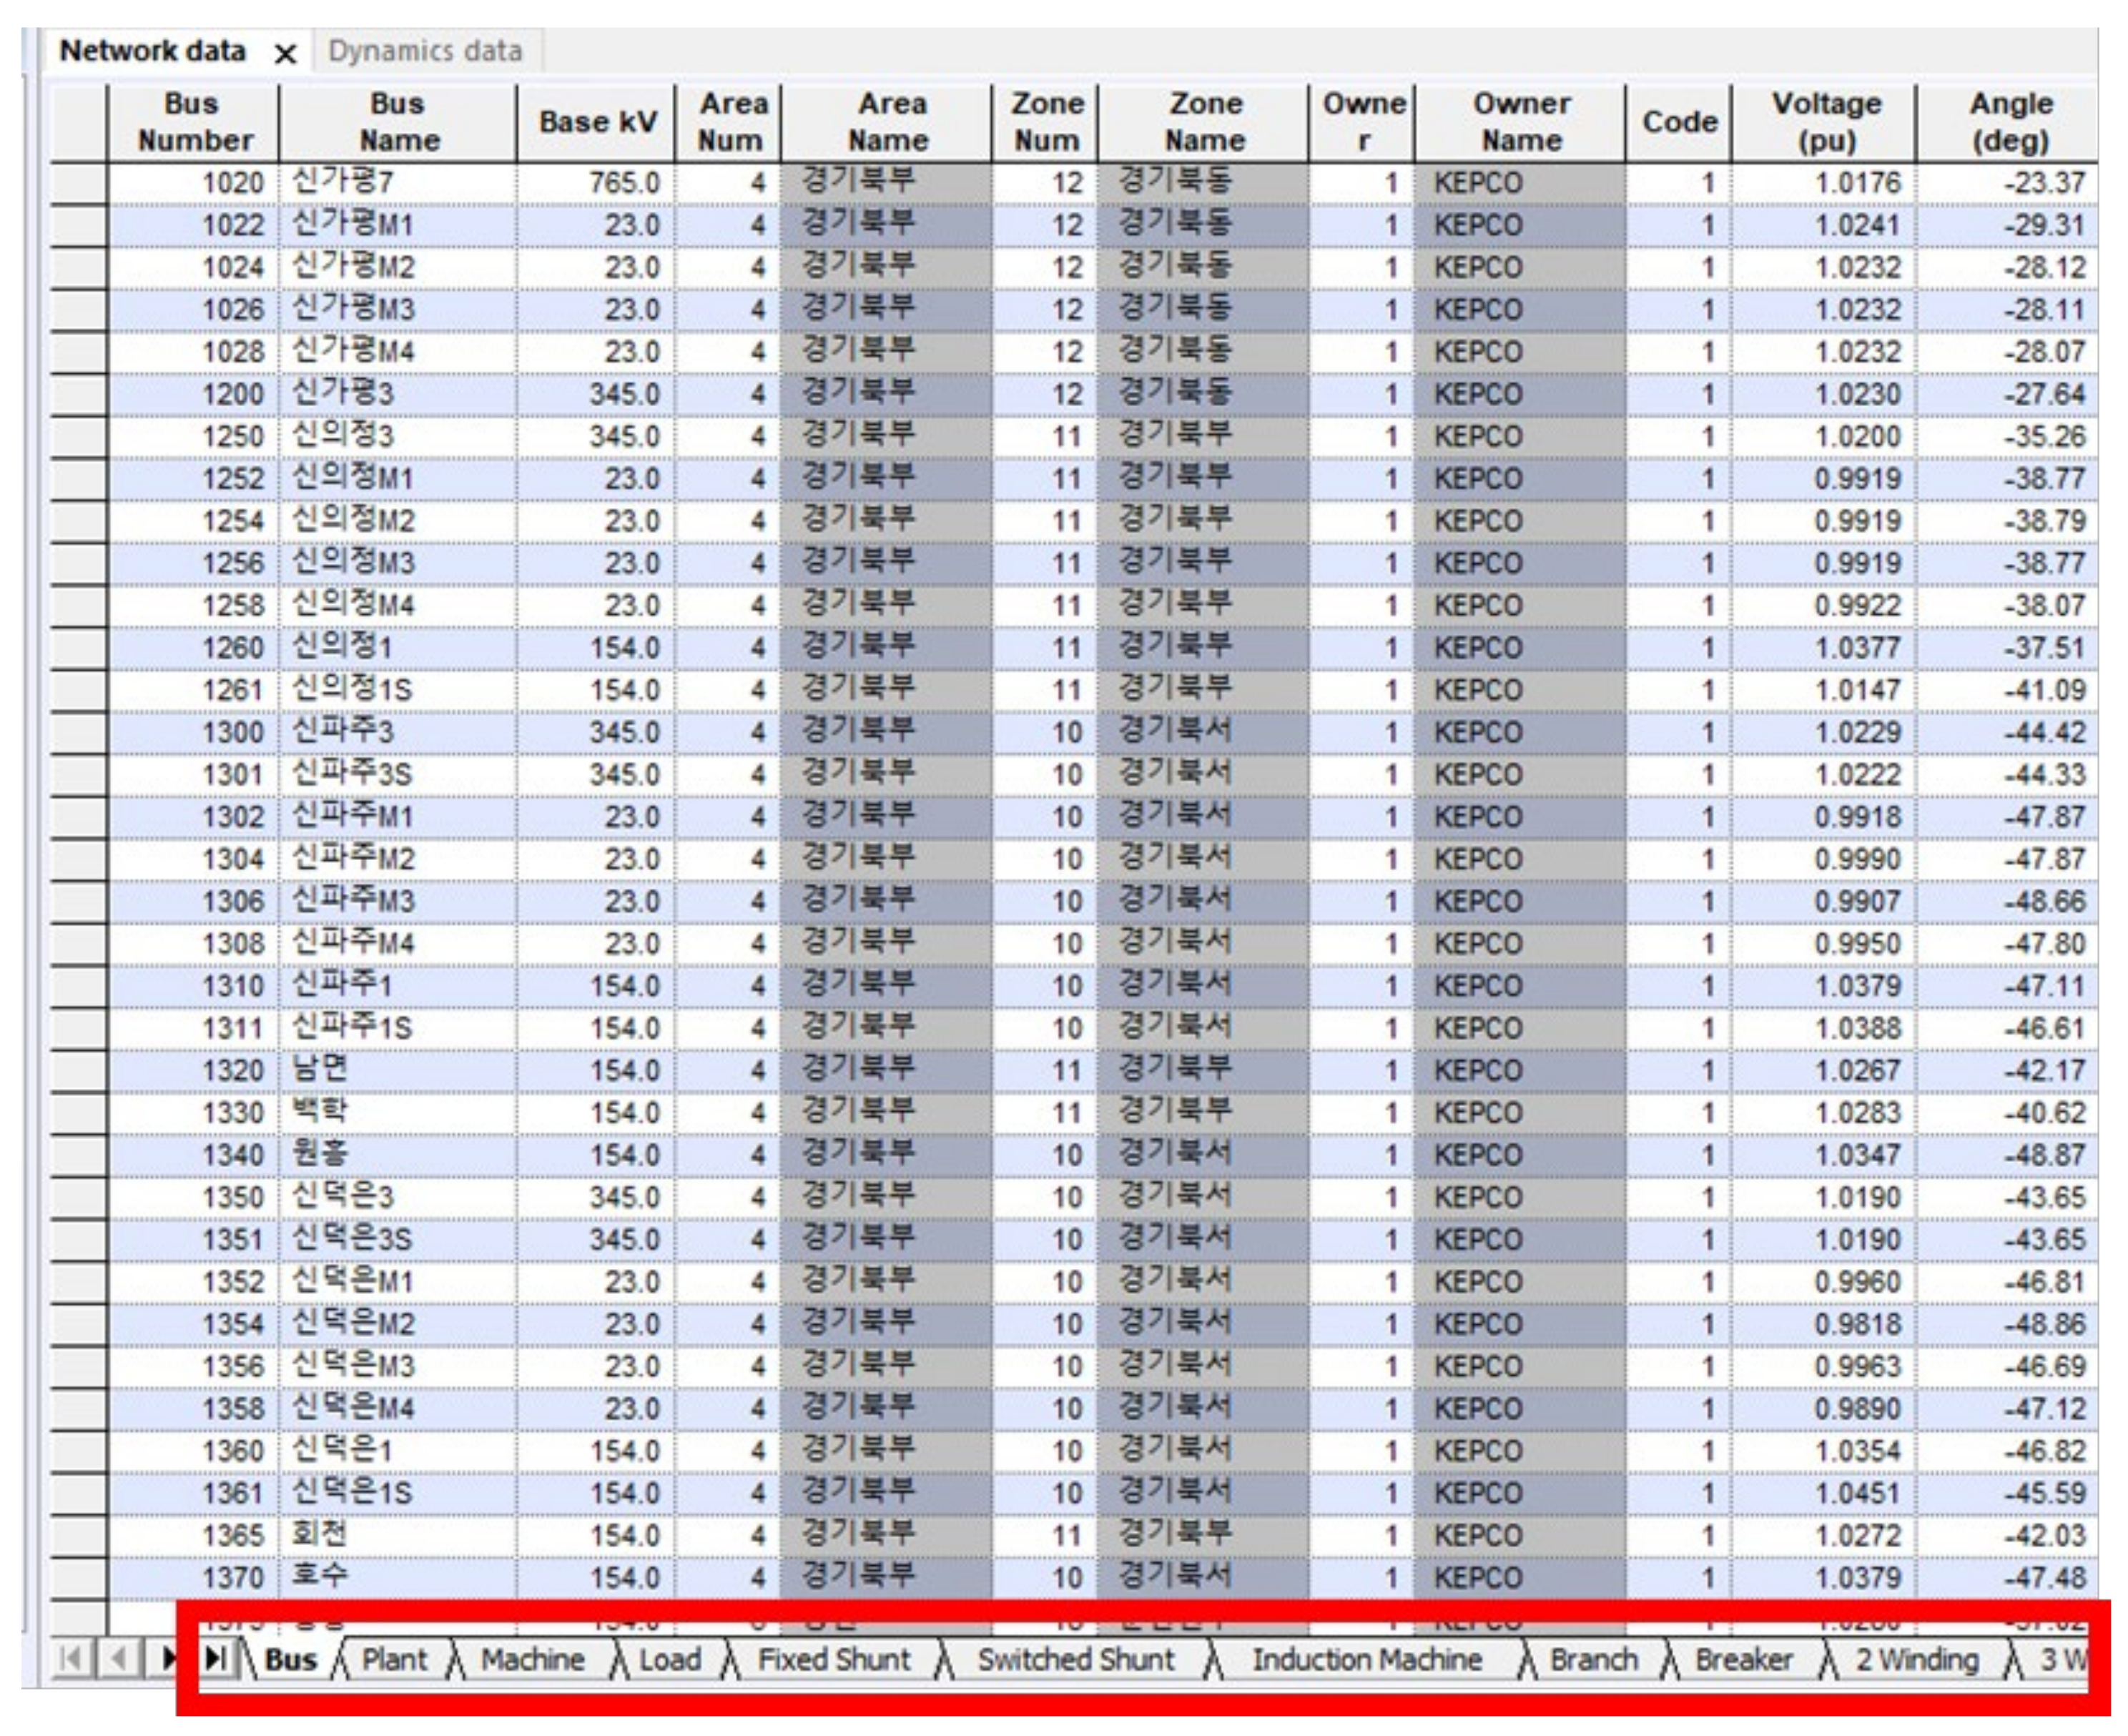The height and width of the screenshot is (1736, 2128).
Task: Switch to the Dynamics data tab
Action: pos(426,51)
